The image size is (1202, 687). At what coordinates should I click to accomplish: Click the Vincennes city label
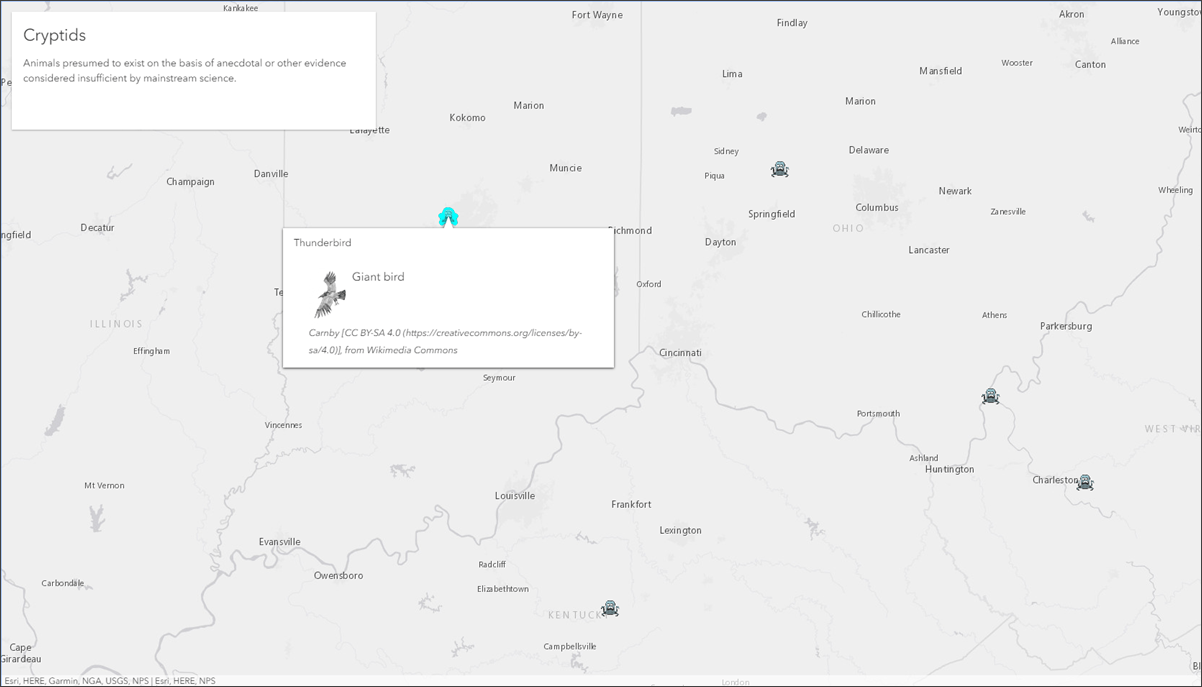point(283,425)
